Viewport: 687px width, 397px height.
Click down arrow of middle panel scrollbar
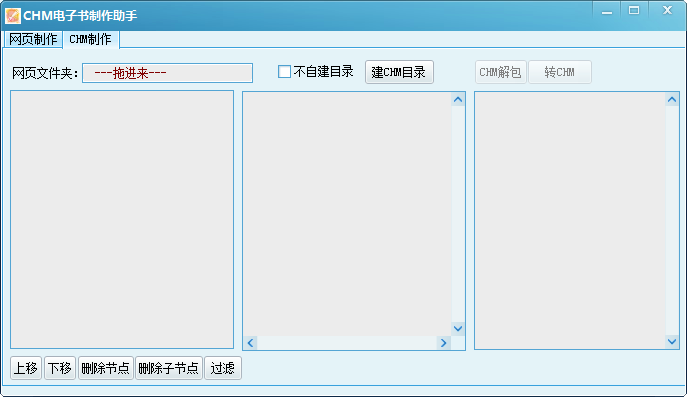[458, 329]
